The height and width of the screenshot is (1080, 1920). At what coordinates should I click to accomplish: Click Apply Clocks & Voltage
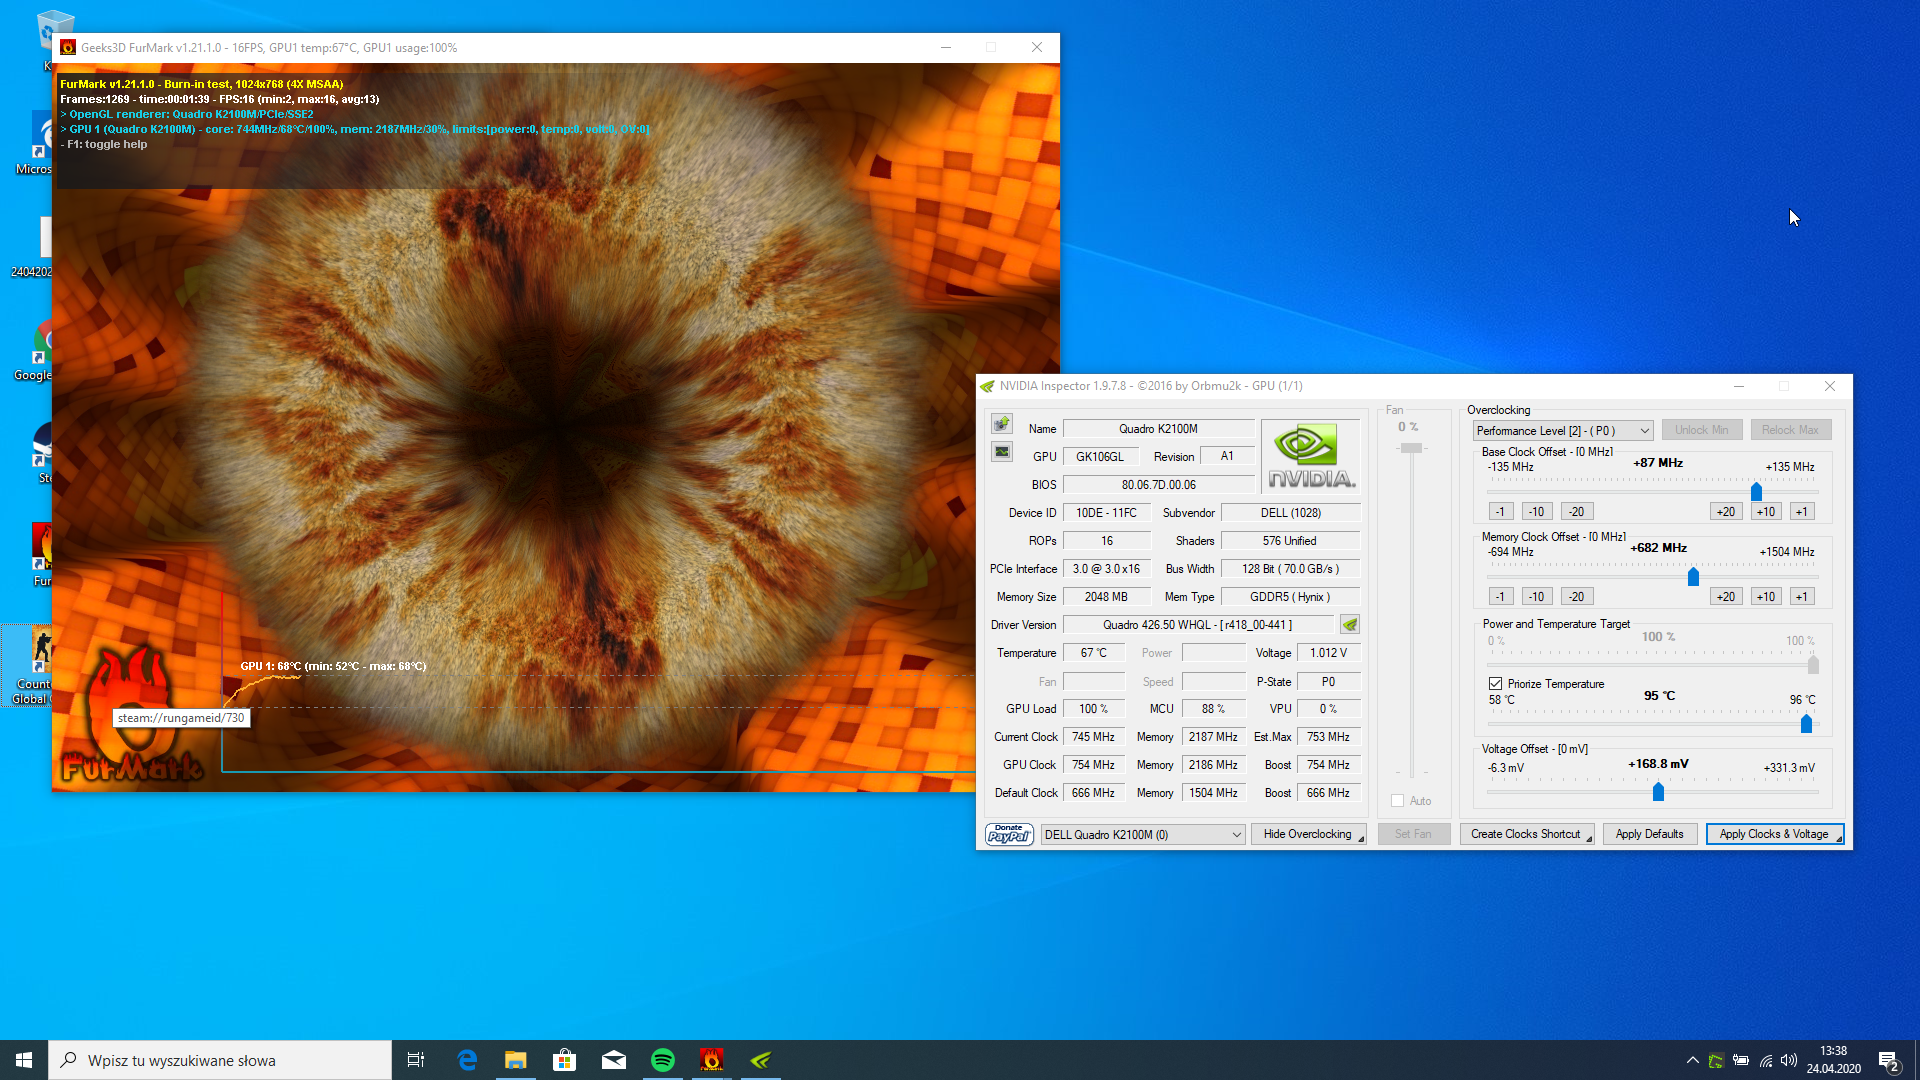pyautogui.click(x=1773, y=834)
